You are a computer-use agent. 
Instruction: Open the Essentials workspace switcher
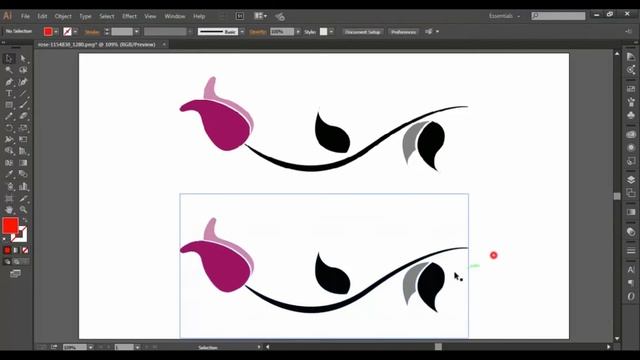pos(504,16)
